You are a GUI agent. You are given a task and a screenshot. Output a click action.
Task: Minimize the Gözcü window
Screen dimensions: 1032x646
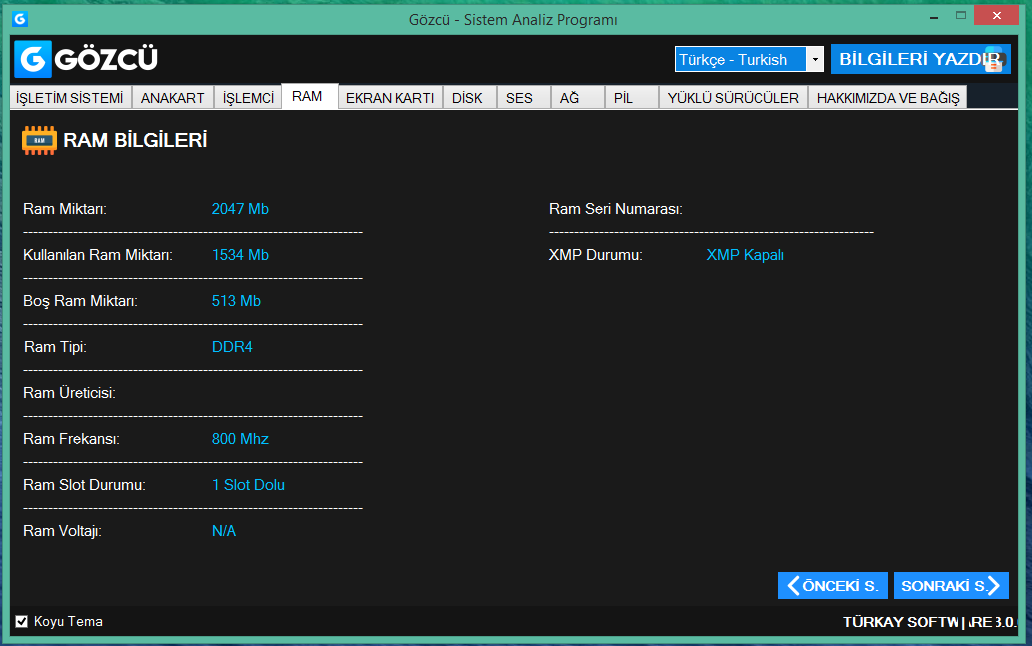(x=934, y=16)
